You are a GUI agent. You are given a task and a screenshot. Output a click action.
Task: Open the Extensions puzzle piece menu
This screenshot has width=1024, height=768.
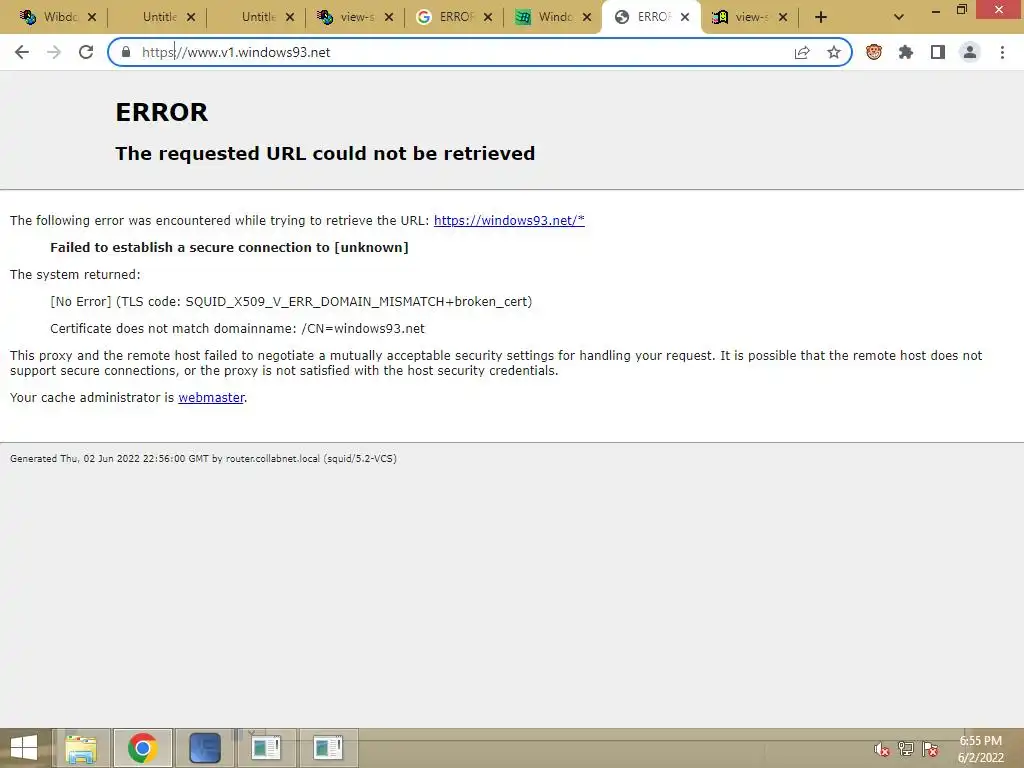(906, 52)
